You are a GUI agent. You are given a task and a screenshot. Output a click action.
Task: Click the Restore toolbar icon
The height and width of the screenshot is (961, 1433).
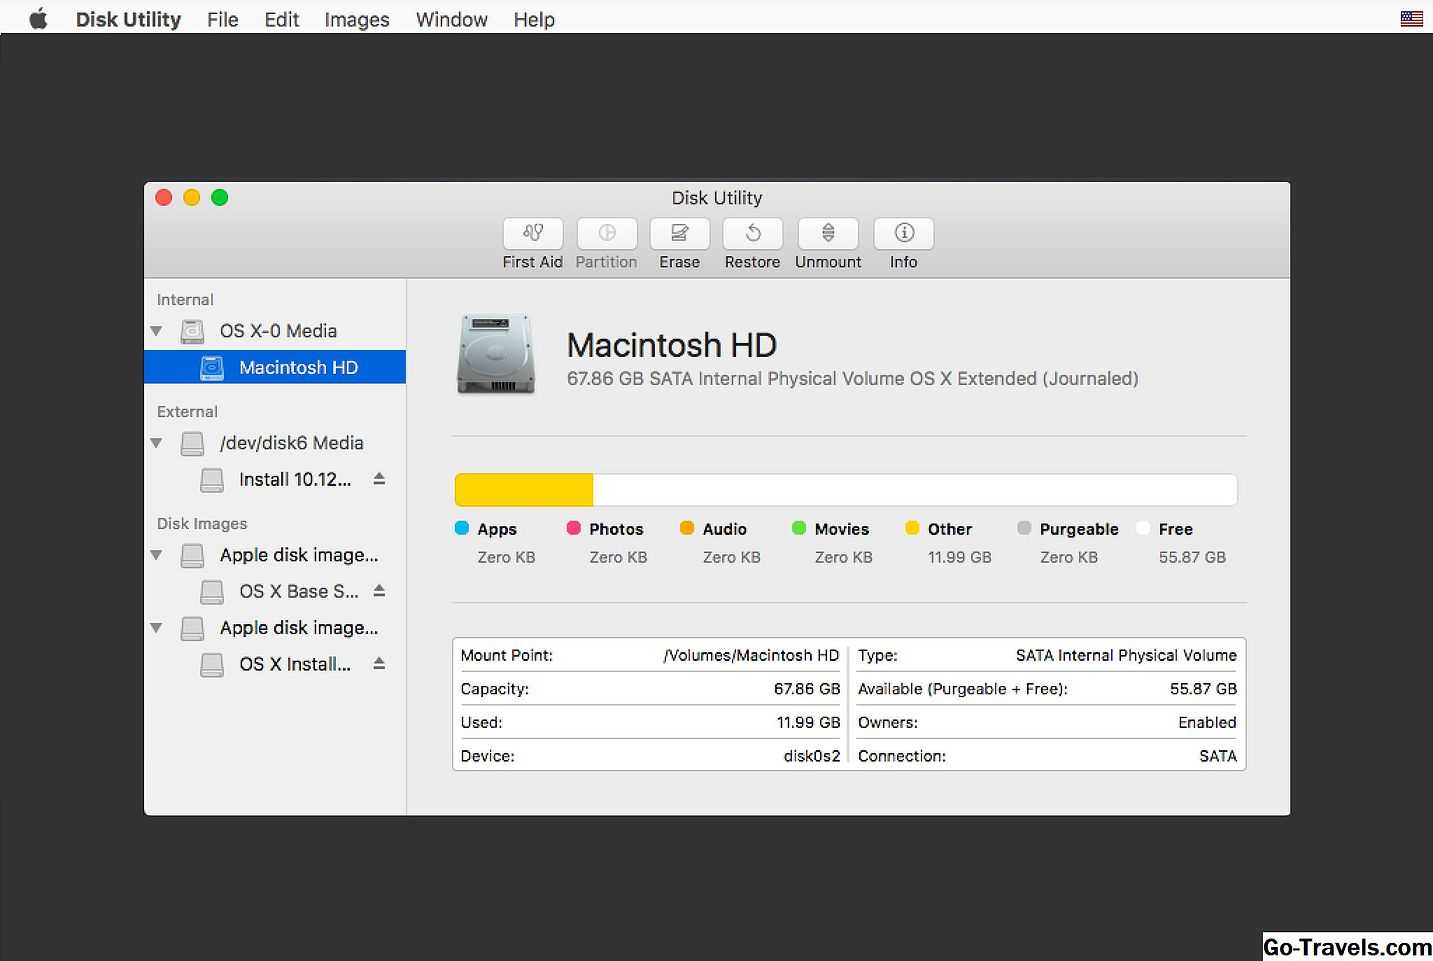point(752,234)
